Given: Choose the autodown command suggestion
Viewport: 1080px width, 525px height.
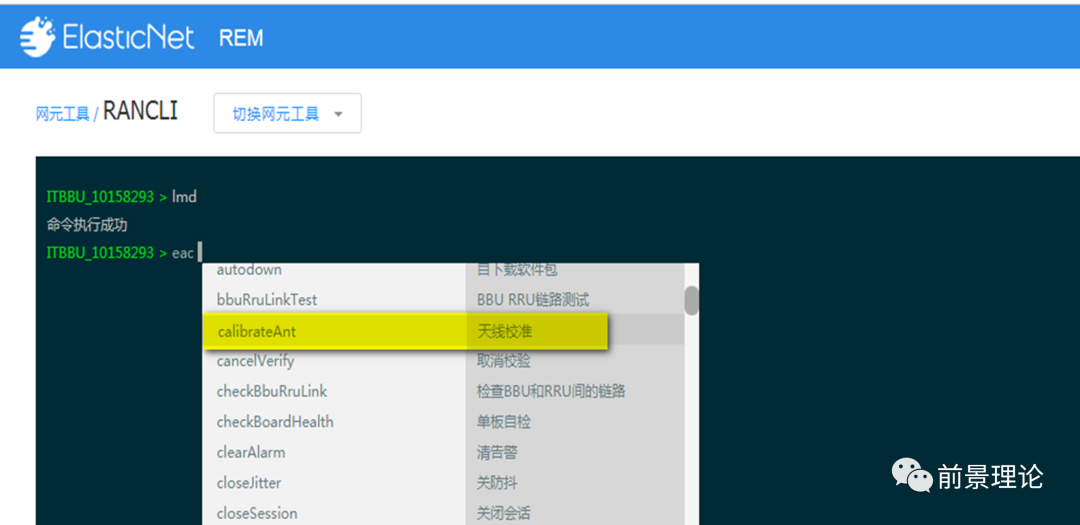Looking at the screenshot, I should tap(249, 270).
